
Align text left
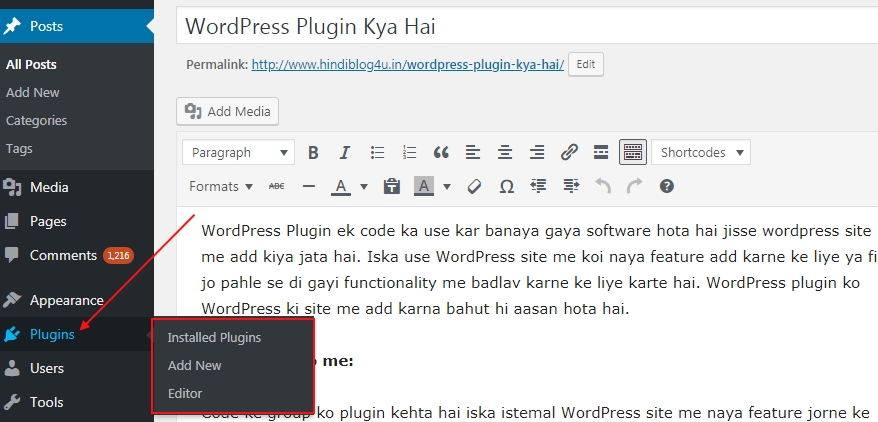point(473,152)
